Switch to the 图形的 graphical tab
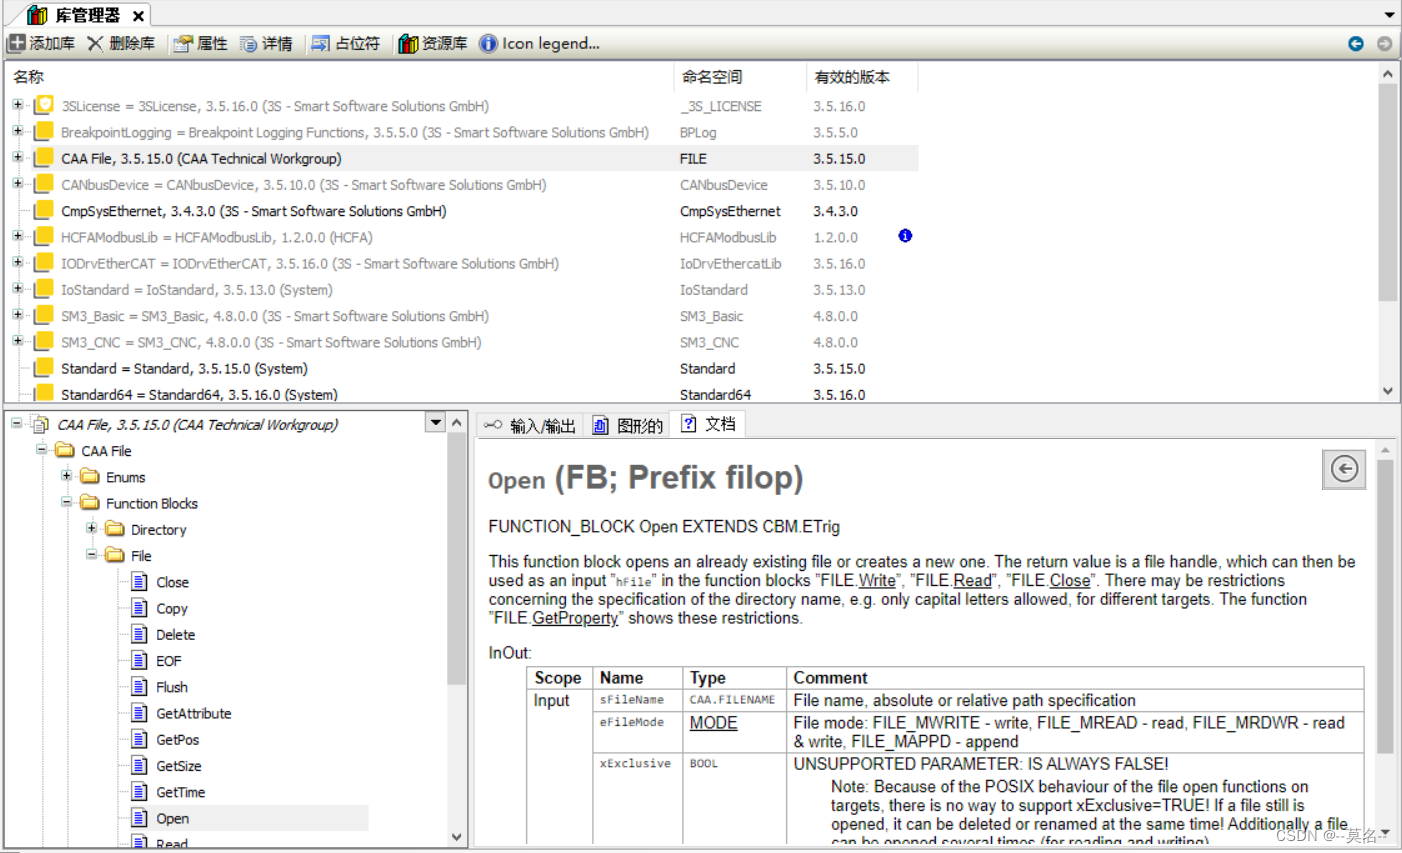1402x853 pixels. (x=628, y=426)
